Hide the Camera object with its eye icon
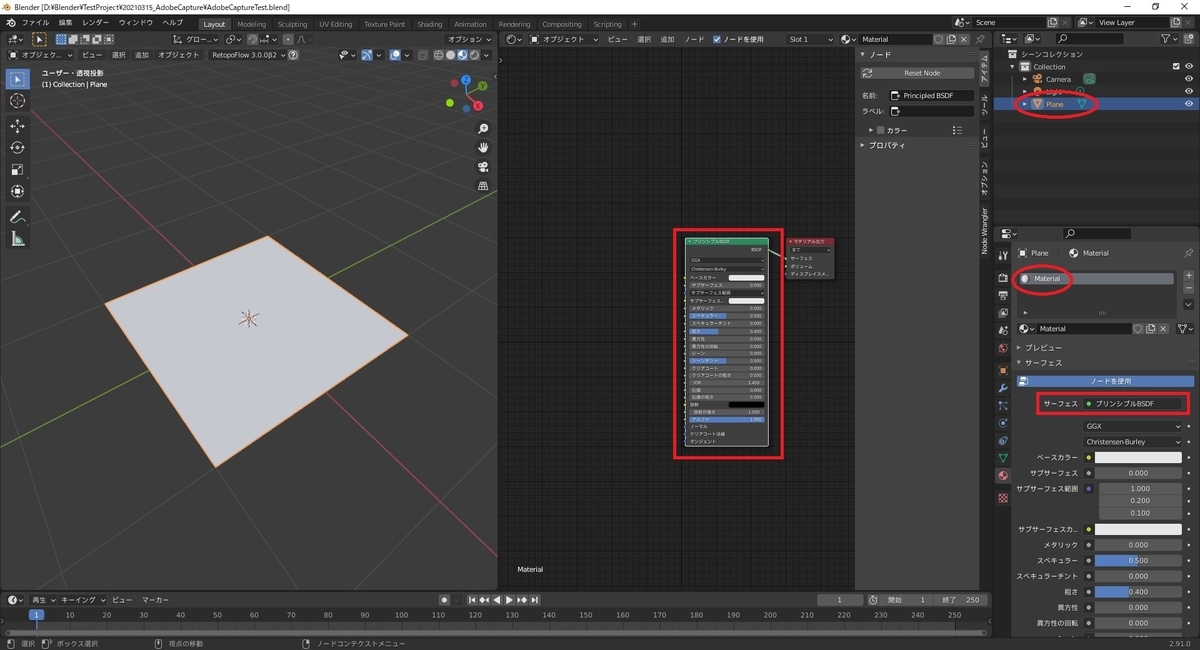1200x650 pixels. (1189, 79)
